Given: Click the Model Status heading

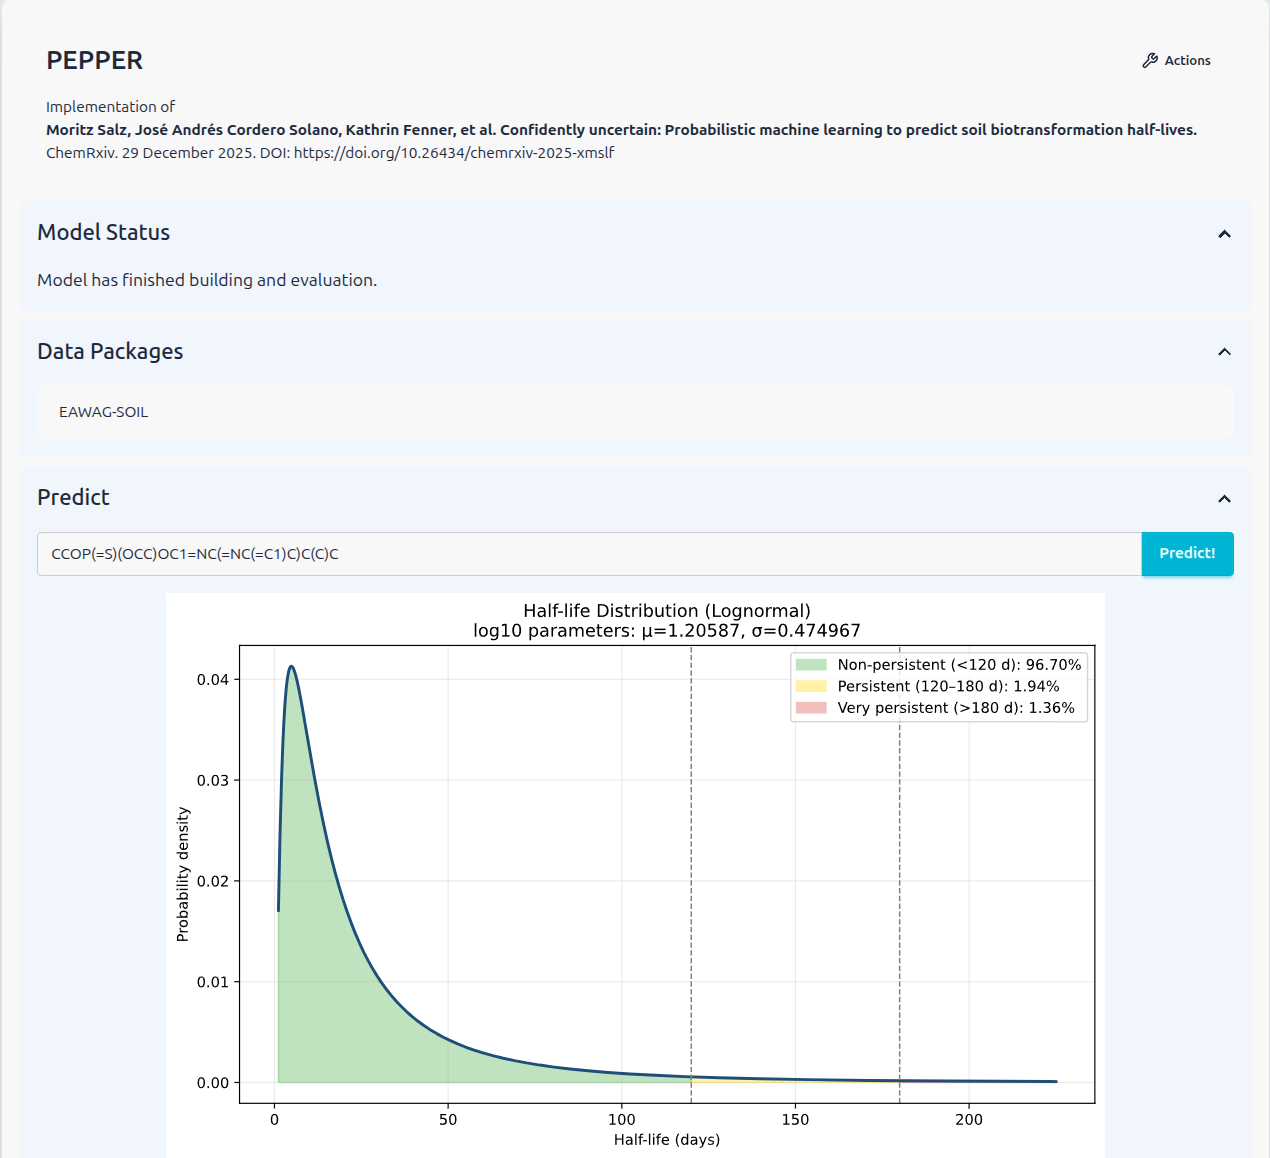Looking at the screenshot, I should pos(104,233).
